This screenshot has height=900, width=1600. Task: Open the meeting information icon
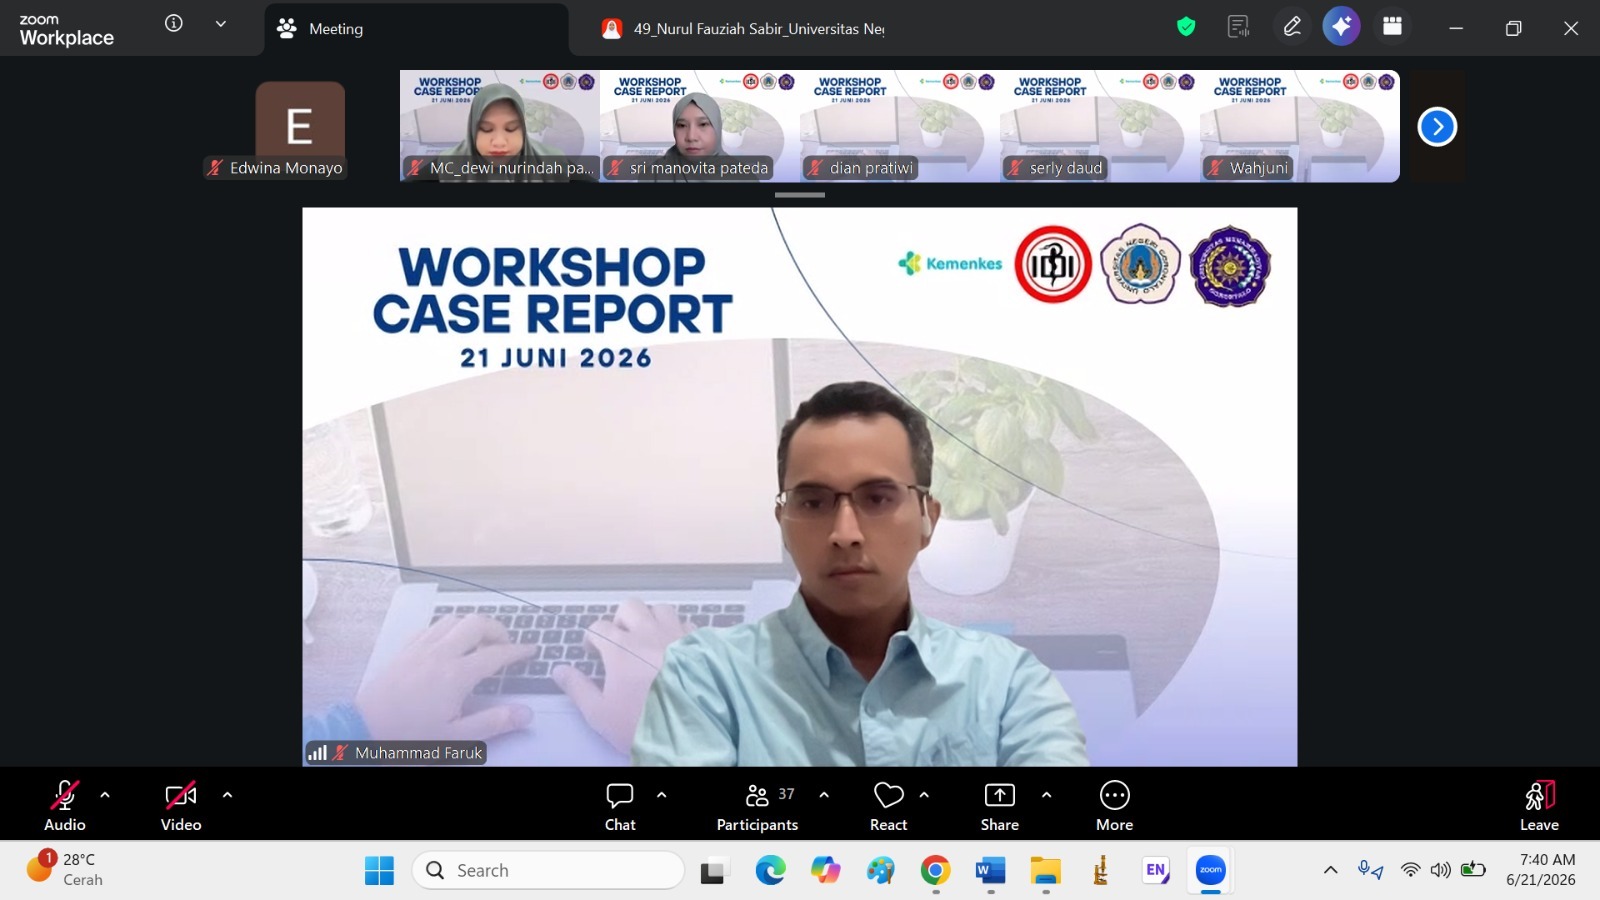click(174, 23)
